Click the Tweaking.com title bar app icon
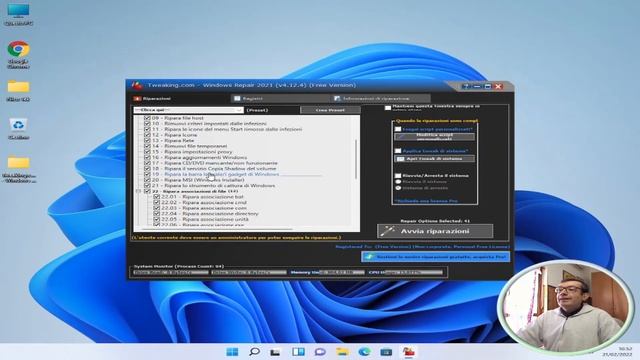Image resolution: width=640 pixels, height=360 pixels. pos(137,85)
